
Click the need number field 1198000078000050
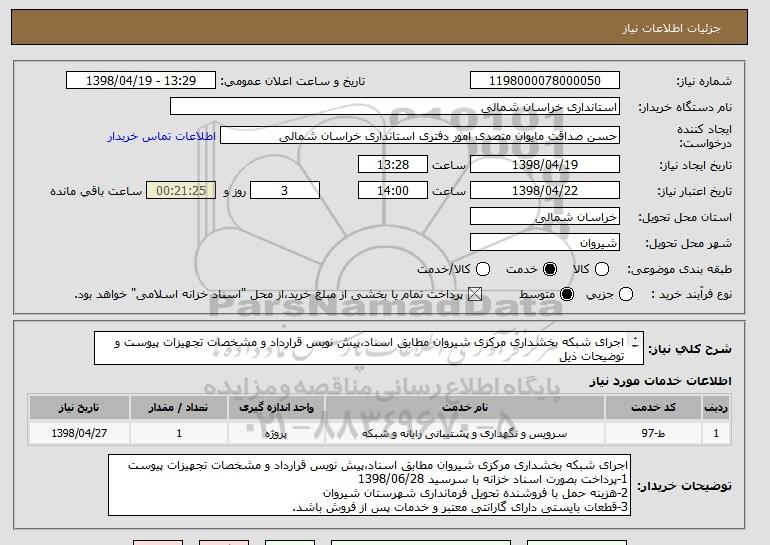click(x=545, y=81)
